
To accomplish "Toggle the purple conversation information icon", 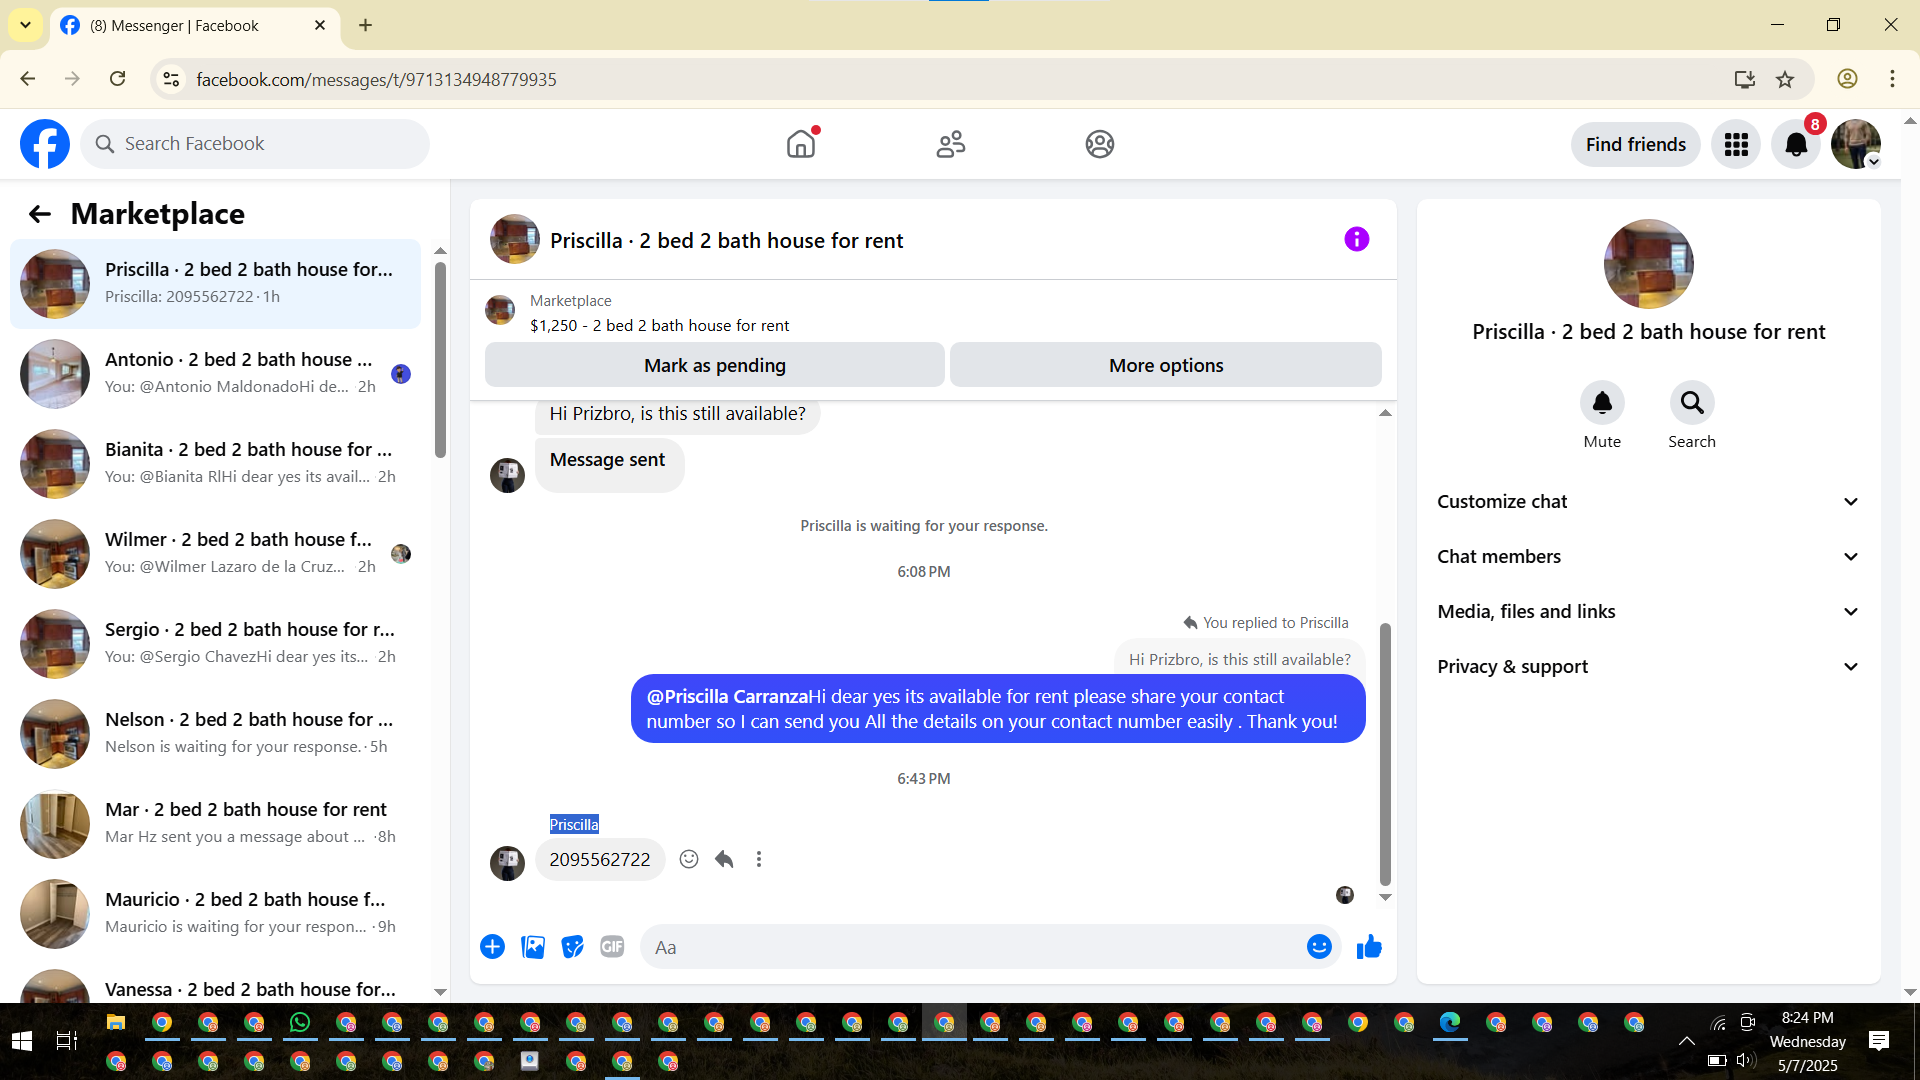I will pos(1356,240).
